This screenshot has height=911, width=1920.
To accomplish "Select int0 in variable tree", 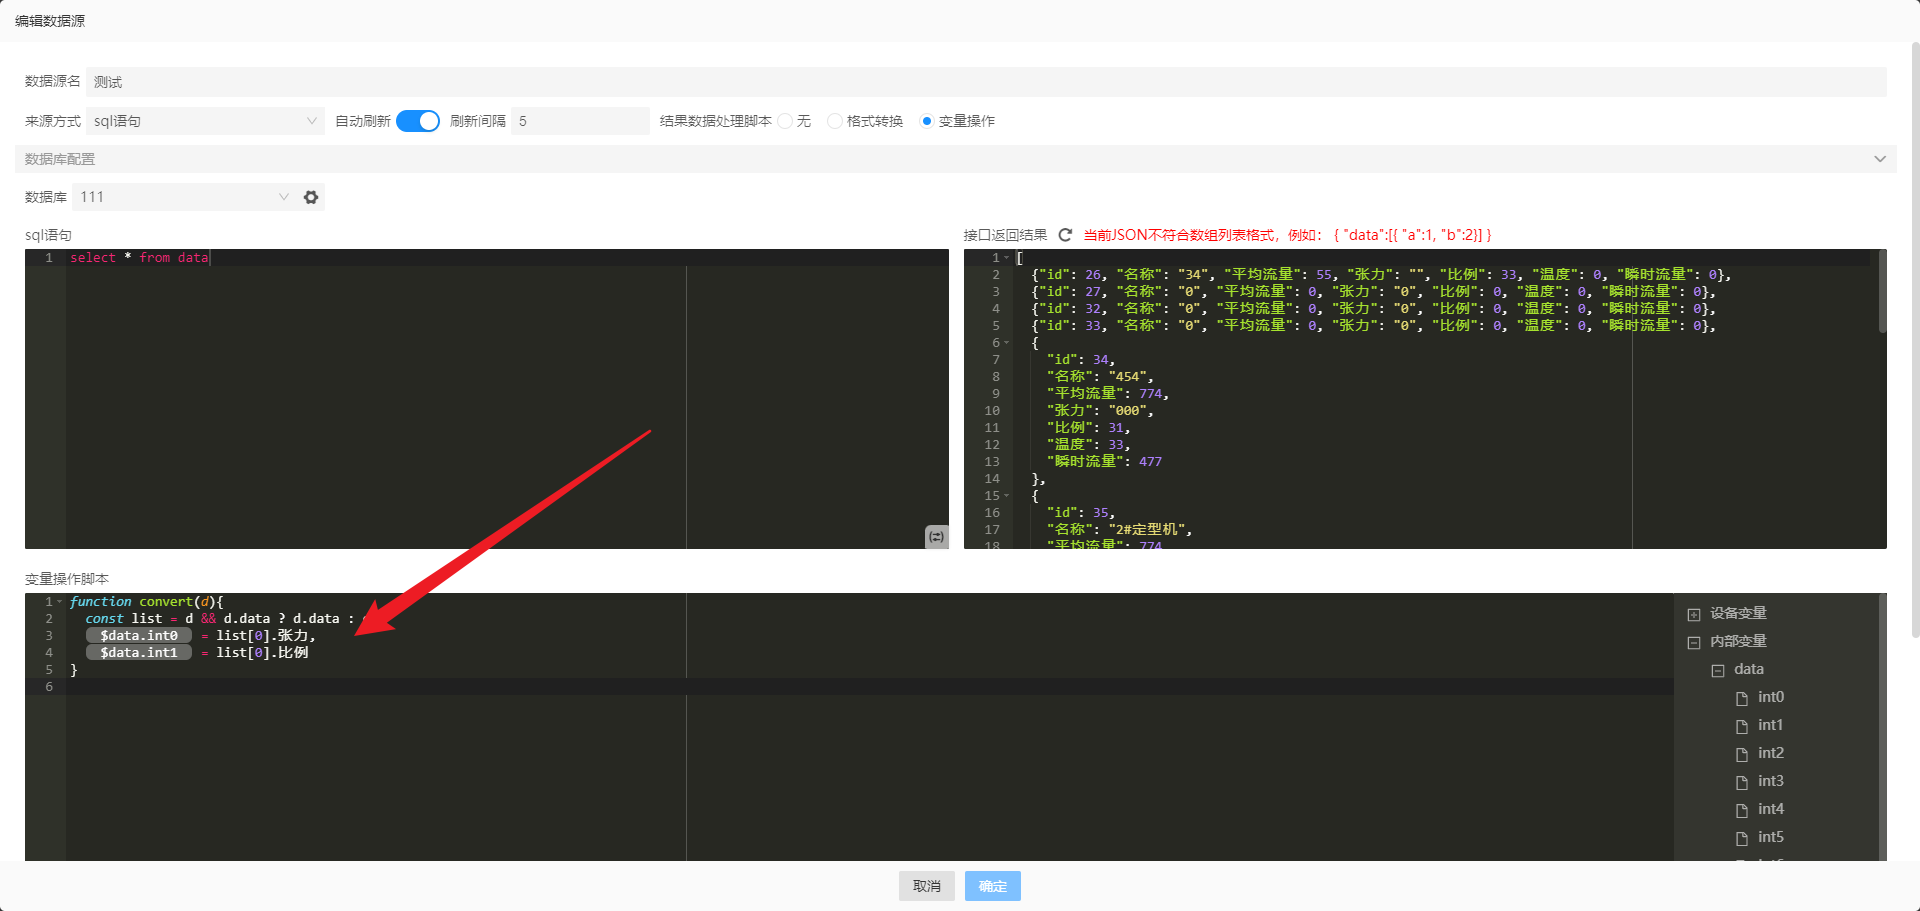I will point(1771,697).
